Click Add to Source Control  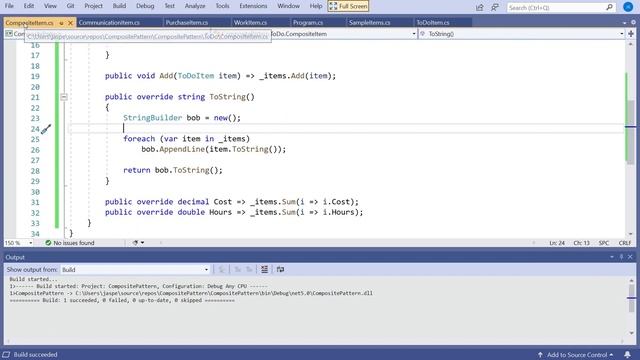[x=576, y=355]
